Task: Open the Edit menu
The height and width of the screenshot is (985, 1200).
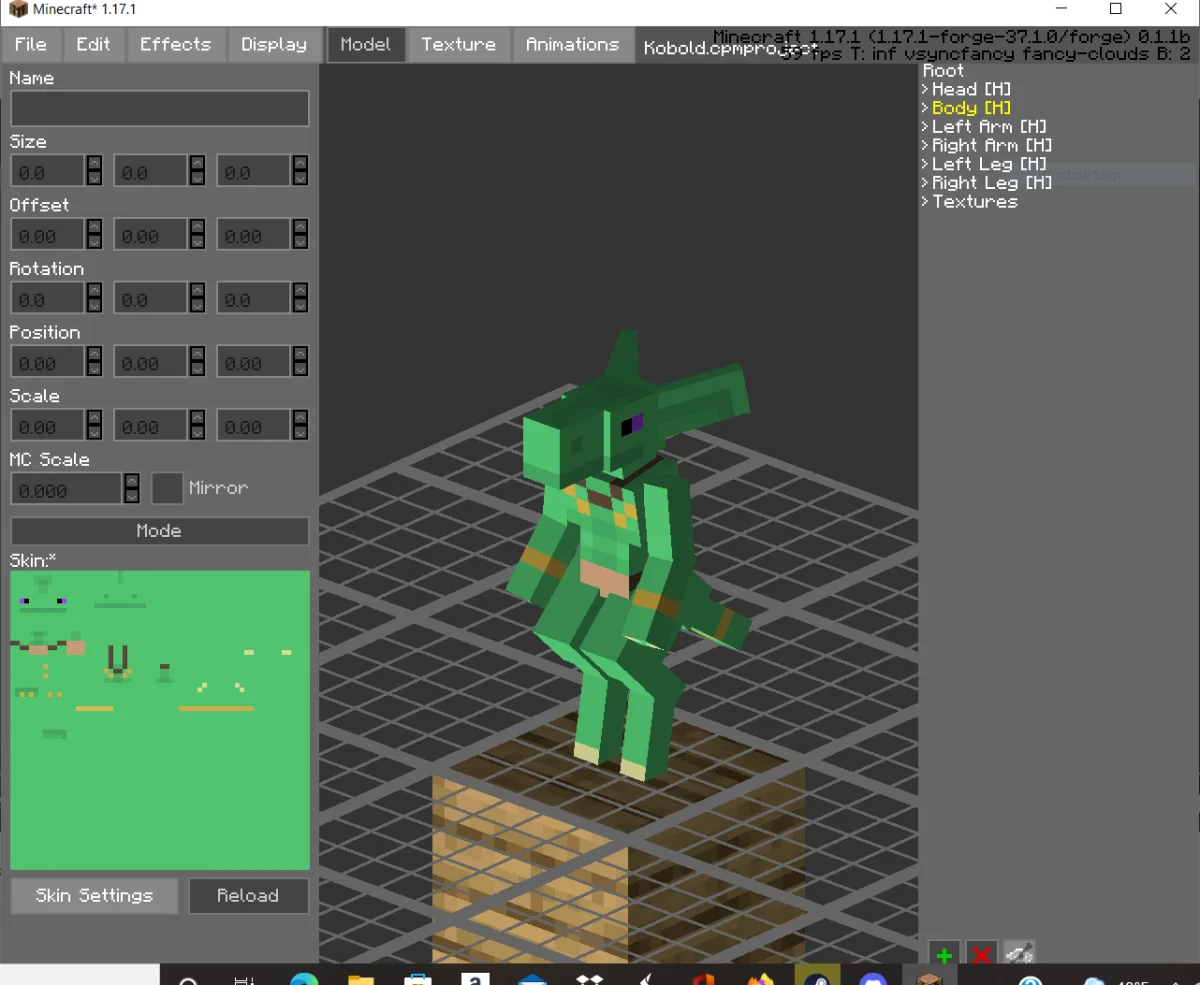Action: click(x=94, y=45)
